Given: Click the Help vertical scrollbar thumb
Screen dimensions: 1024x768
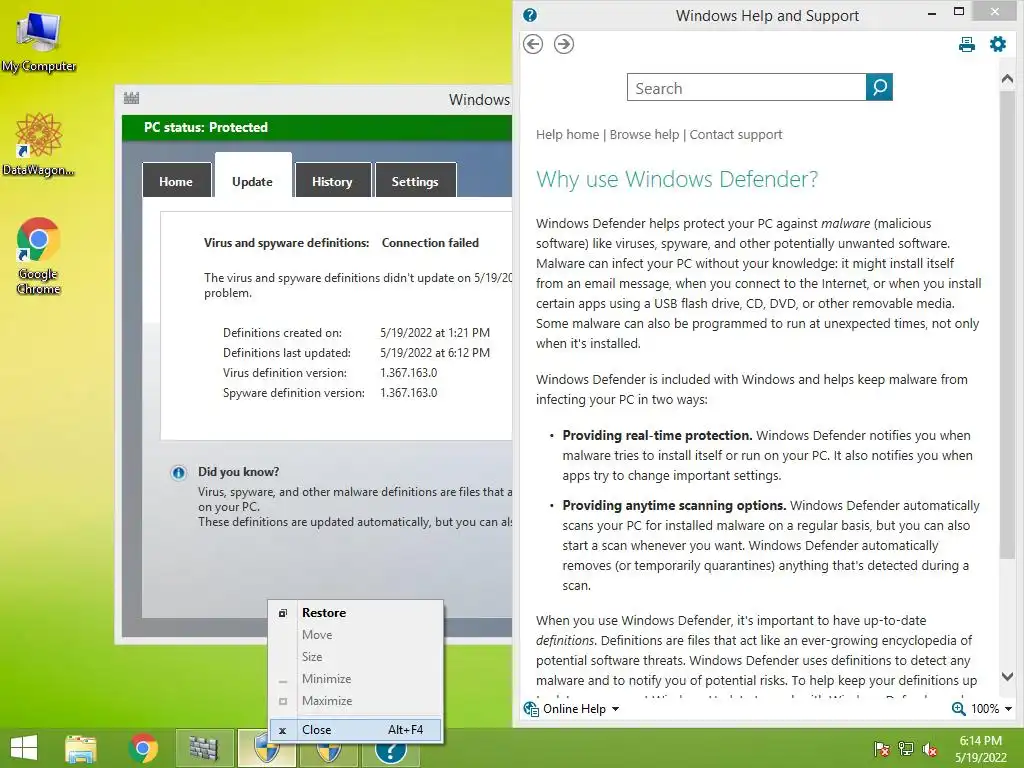Looking at the screenshot, I should (x=1007, y=324).
